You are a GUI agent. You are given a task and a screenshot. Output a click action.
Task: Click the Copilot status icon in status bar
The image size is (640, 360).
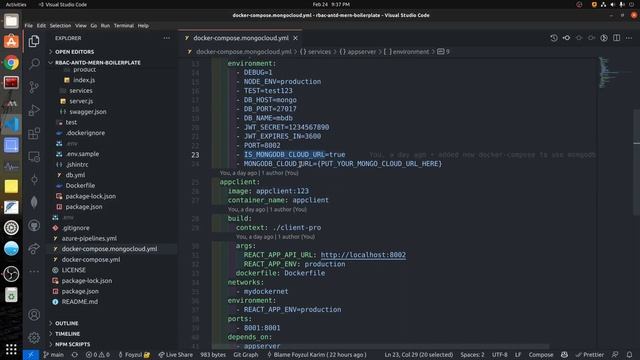pos(564,355)
